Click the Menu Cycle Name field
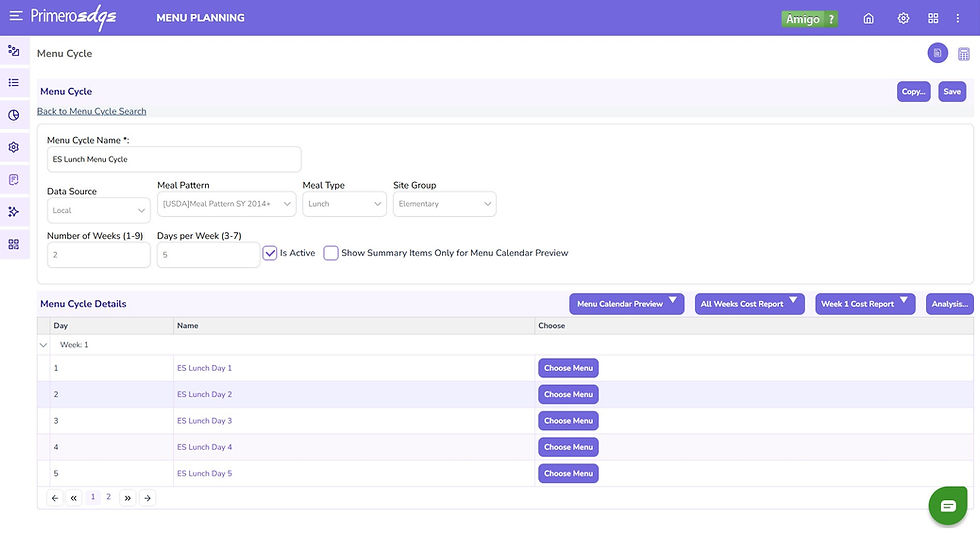 [x=174, y=159]
